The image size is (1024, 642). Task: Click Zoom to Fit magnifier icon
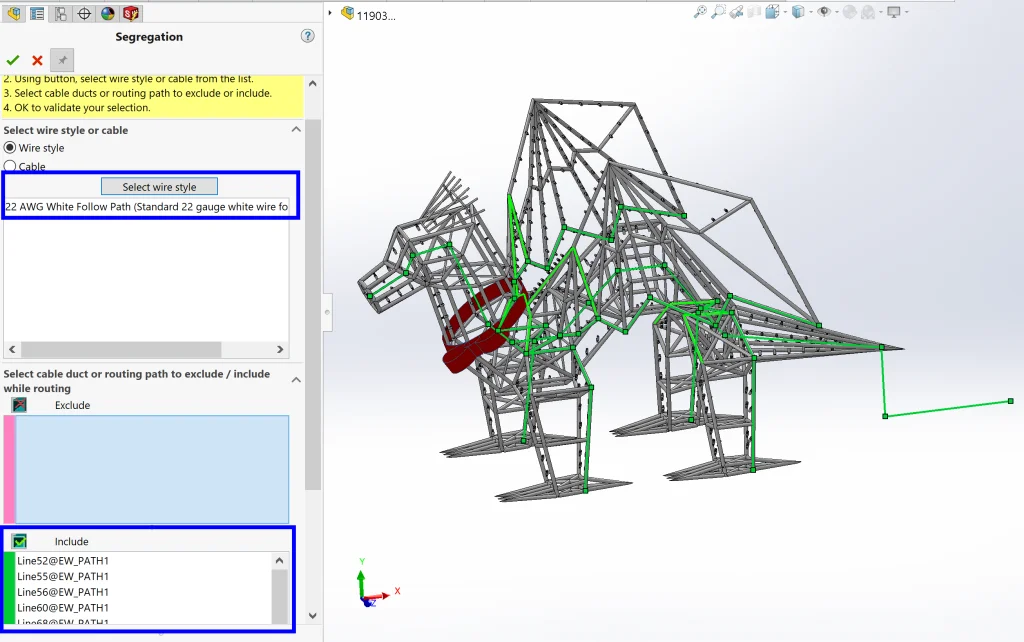(x=700, y=12)
